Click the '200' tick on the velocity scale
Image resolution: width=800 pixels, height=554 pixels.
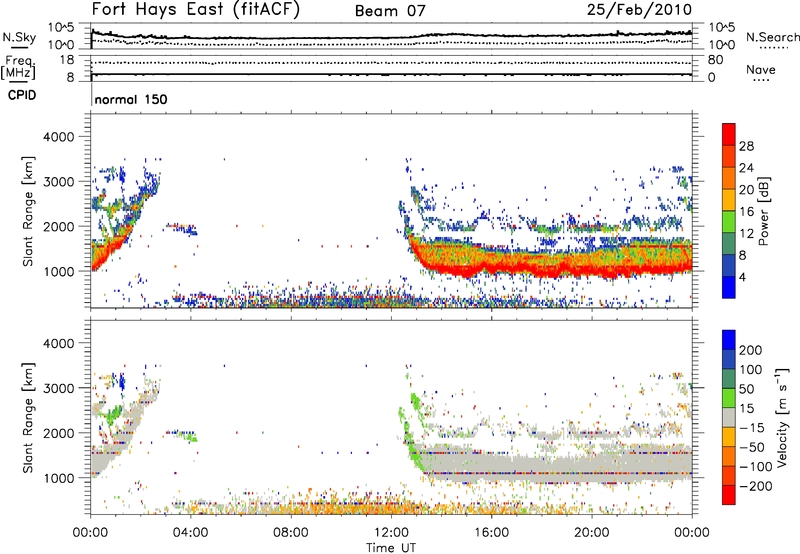pyautogui.click(x=751, y=350)
